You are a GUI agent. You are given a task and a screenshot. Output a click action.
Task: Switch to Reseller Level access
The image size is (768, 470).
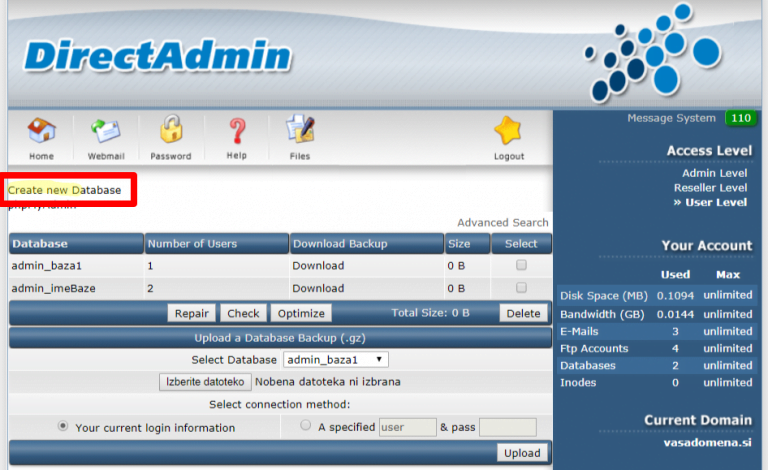point(710,188)
